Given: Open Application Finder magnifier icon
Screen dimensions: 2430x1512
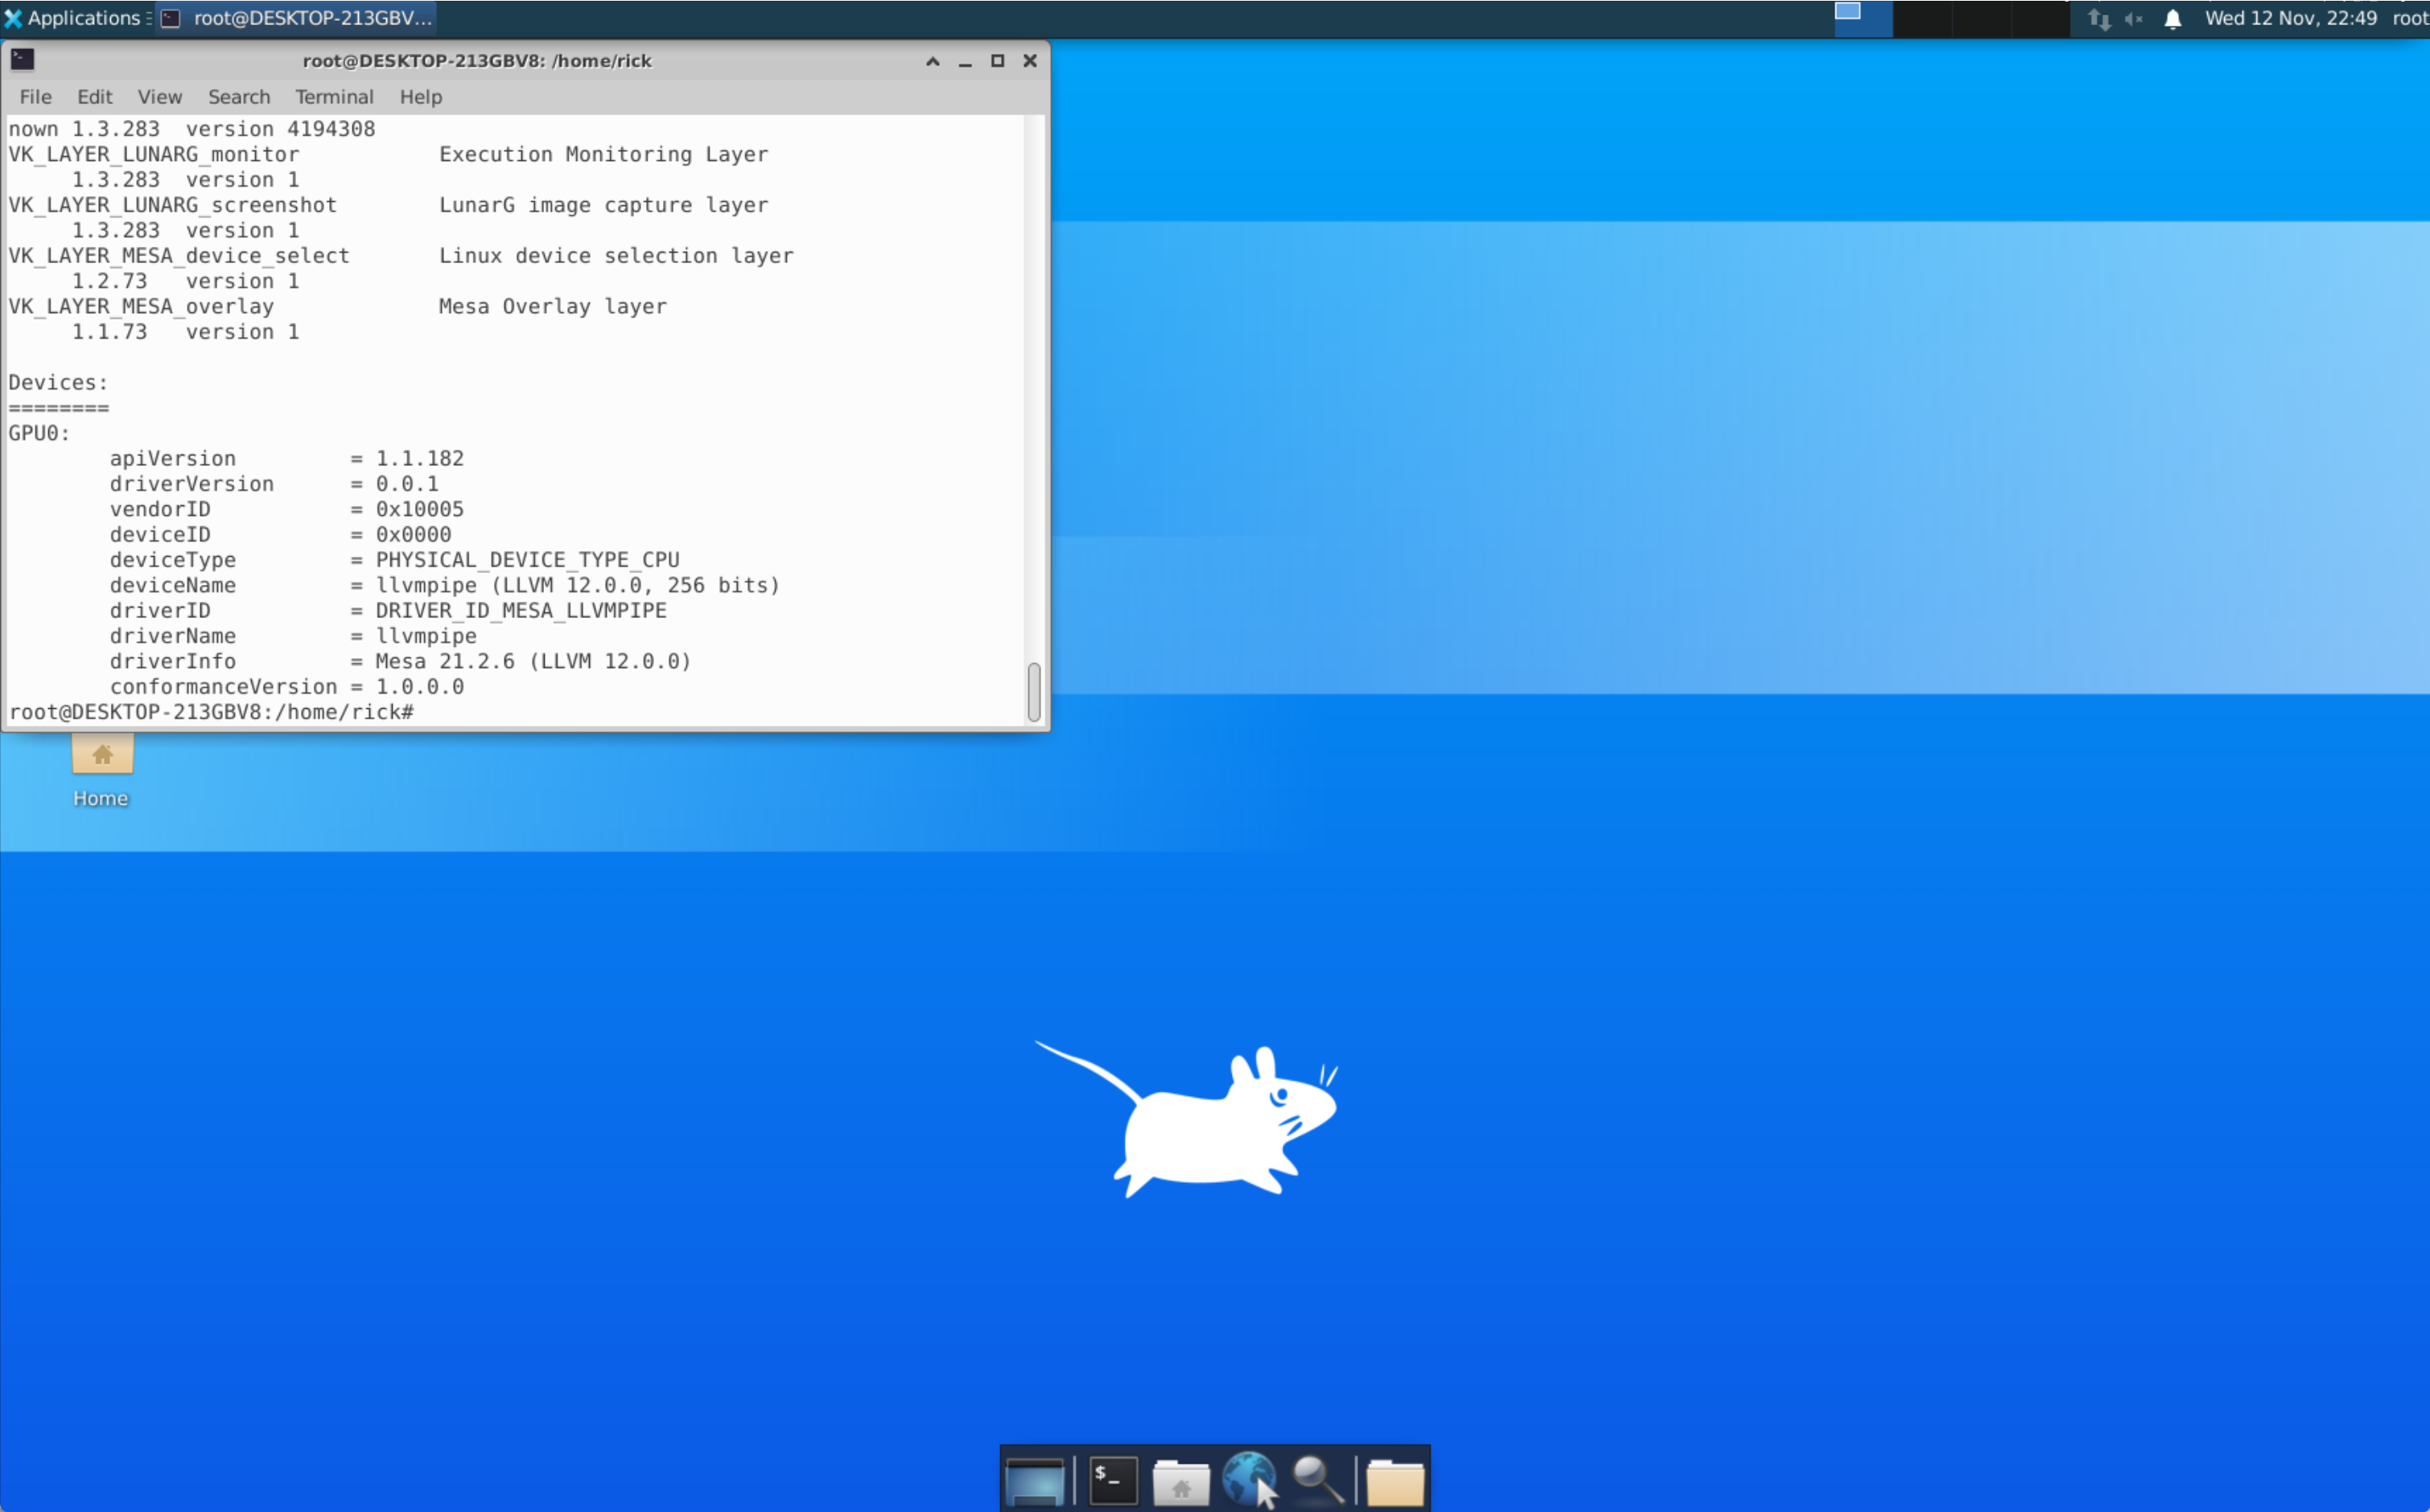Looking at the screenshot, I should (1317, 1480).
